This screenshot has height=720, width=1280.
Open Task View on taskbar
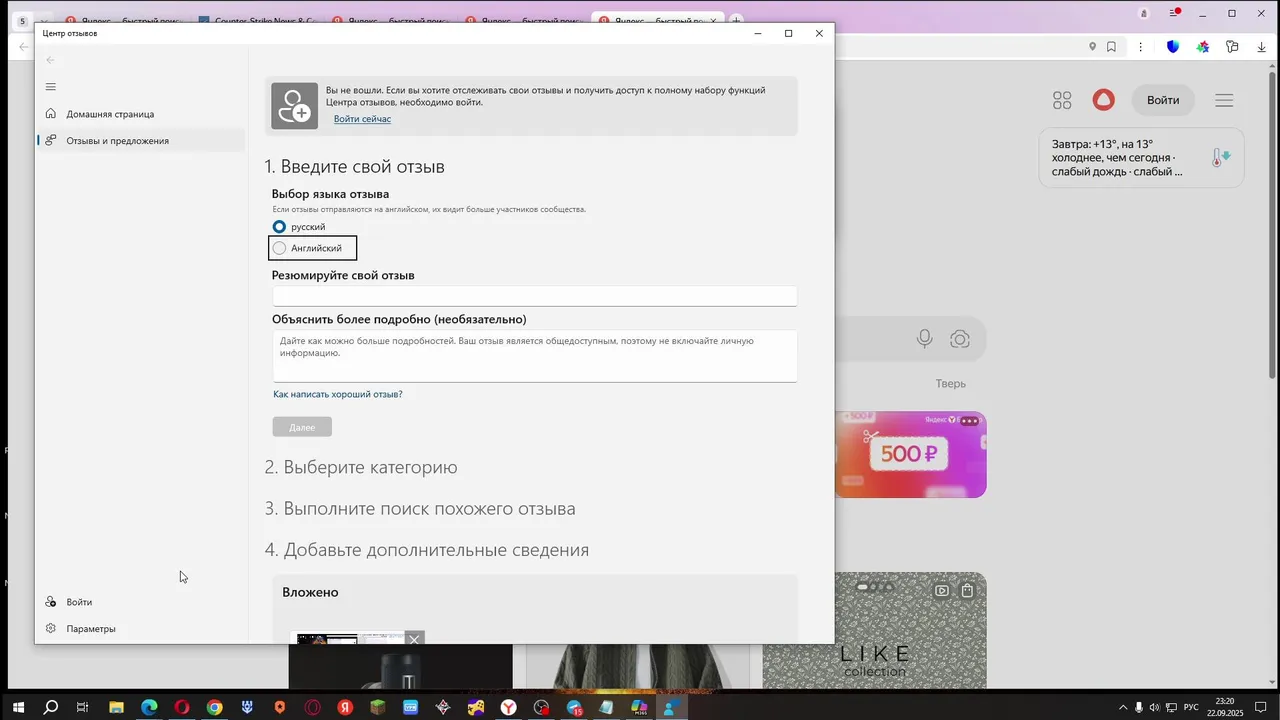point(83,707)
